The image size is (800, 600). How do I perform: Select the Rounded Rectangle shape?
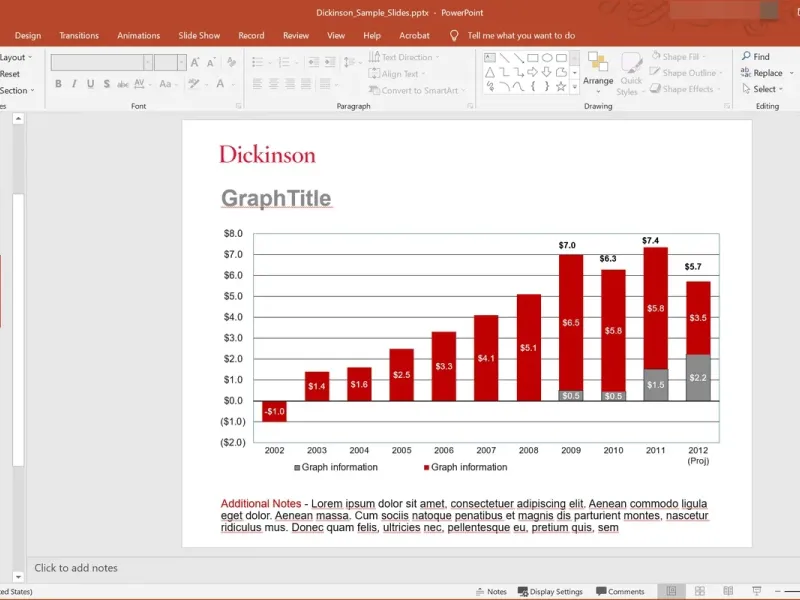click(561, 58)
